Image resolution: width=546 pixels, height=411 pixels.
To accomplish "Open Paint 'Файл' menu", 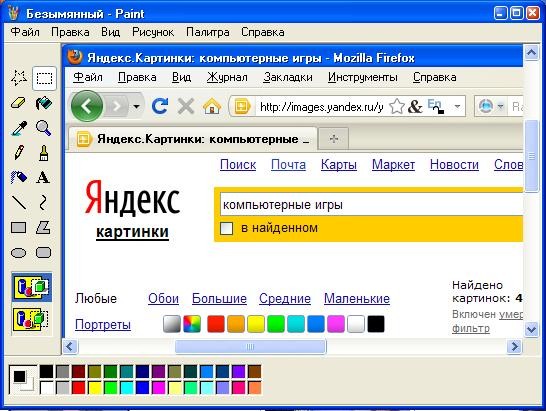I will (25, 32).
